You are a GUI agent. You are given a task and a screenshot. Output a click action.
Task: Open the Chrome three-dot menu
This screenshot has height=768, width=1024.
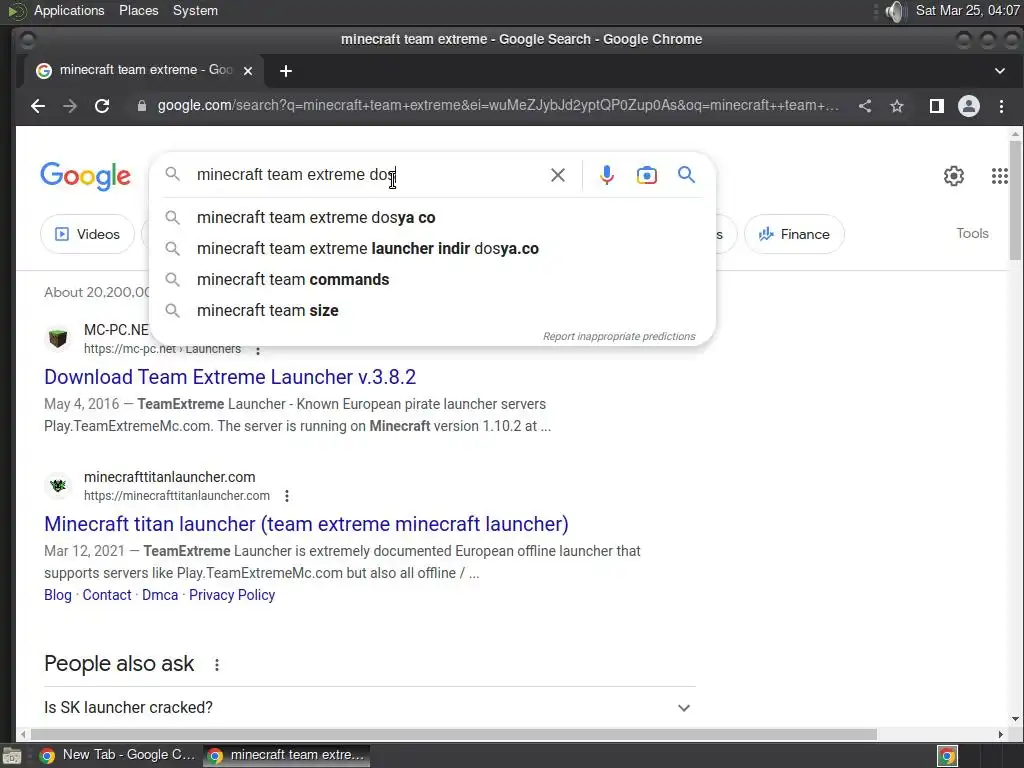pyautogui.click(x=1001, y=106)
